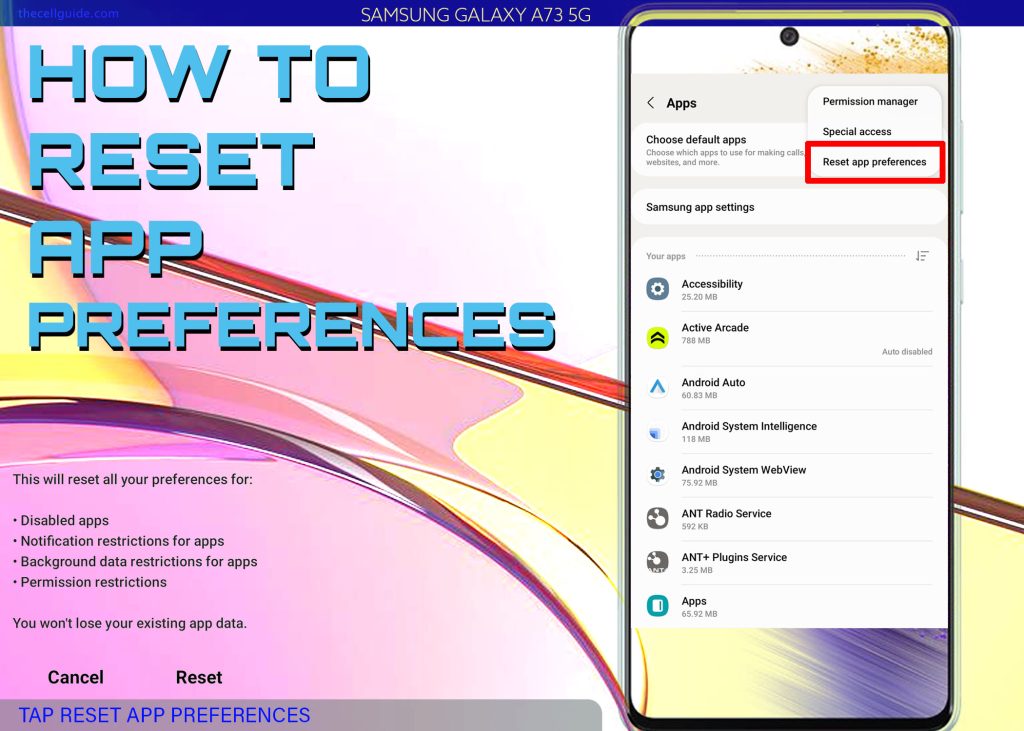Viewport: 1024px width, 731px height.
Task: Tap the Auto disabled label
Action: (907, 351)
